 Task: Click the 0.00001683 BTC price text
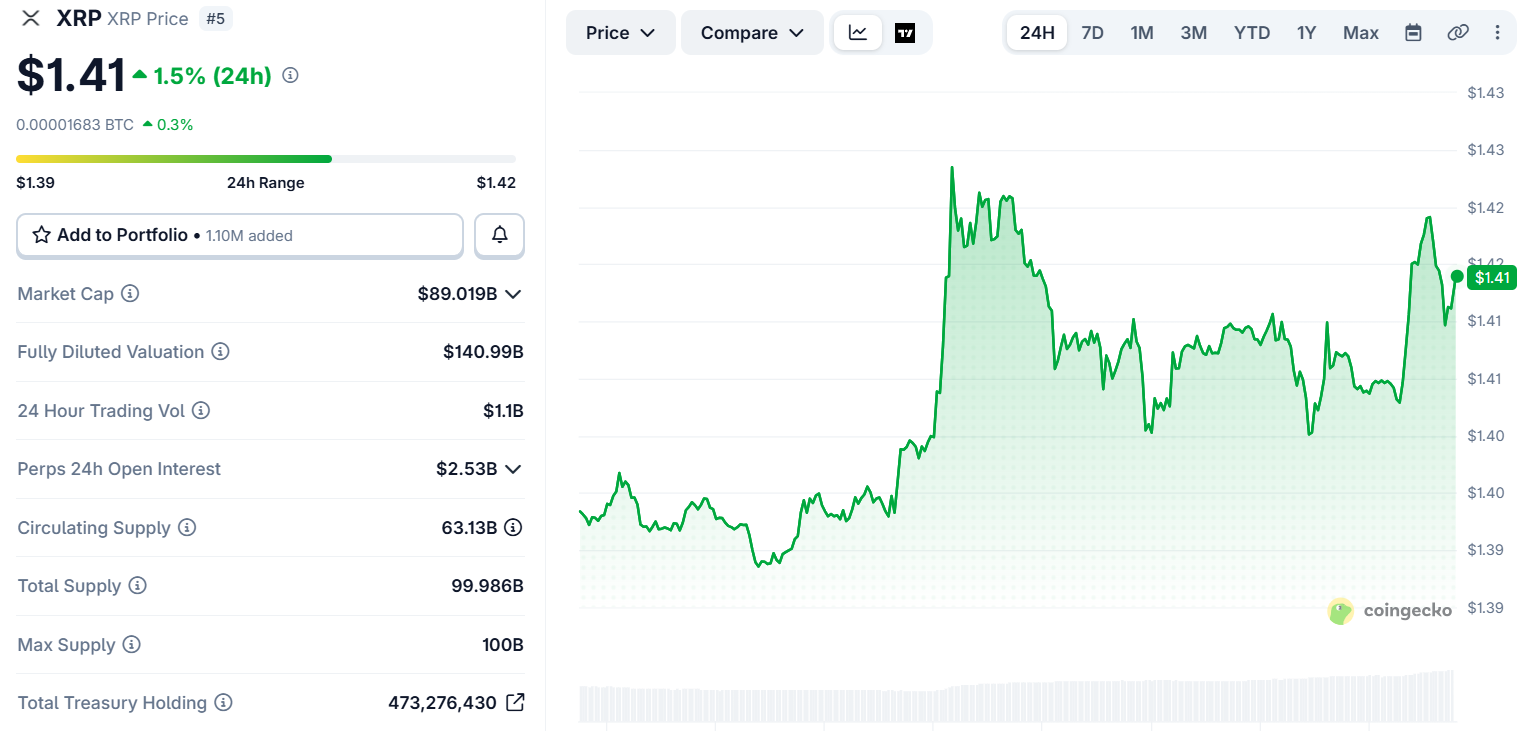(75, 125)
